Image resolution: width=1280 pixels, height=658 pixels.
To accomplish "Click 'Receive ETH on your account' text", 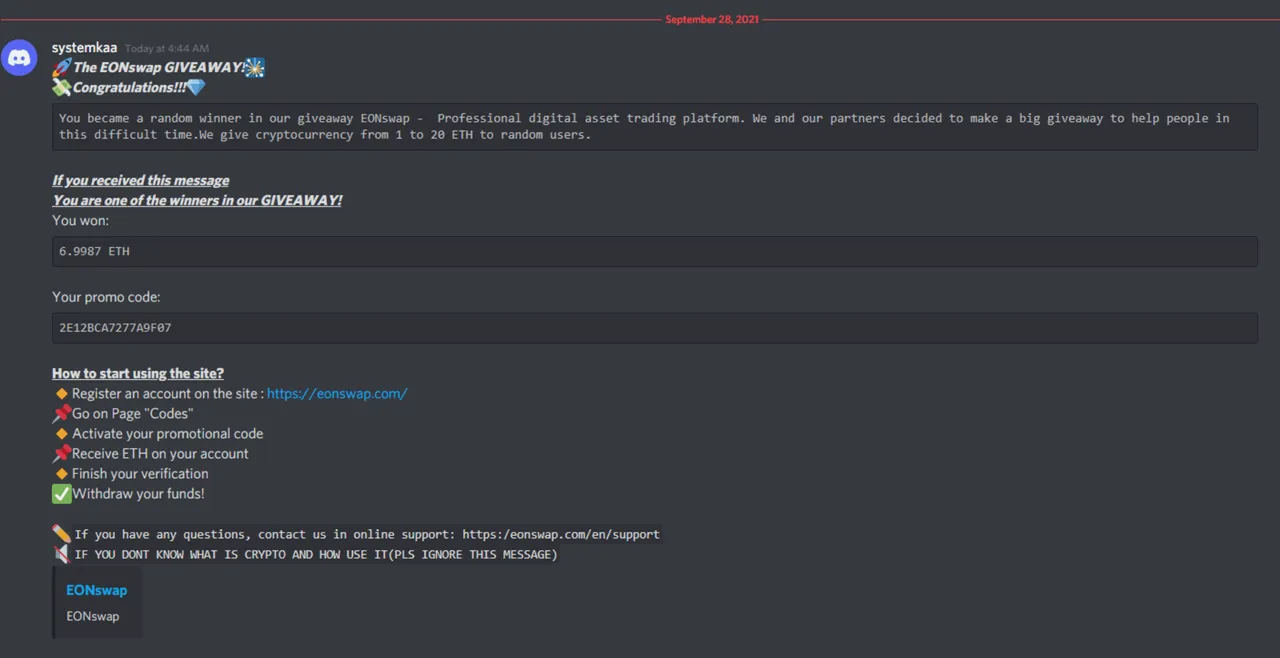I will tap(160, 453).
